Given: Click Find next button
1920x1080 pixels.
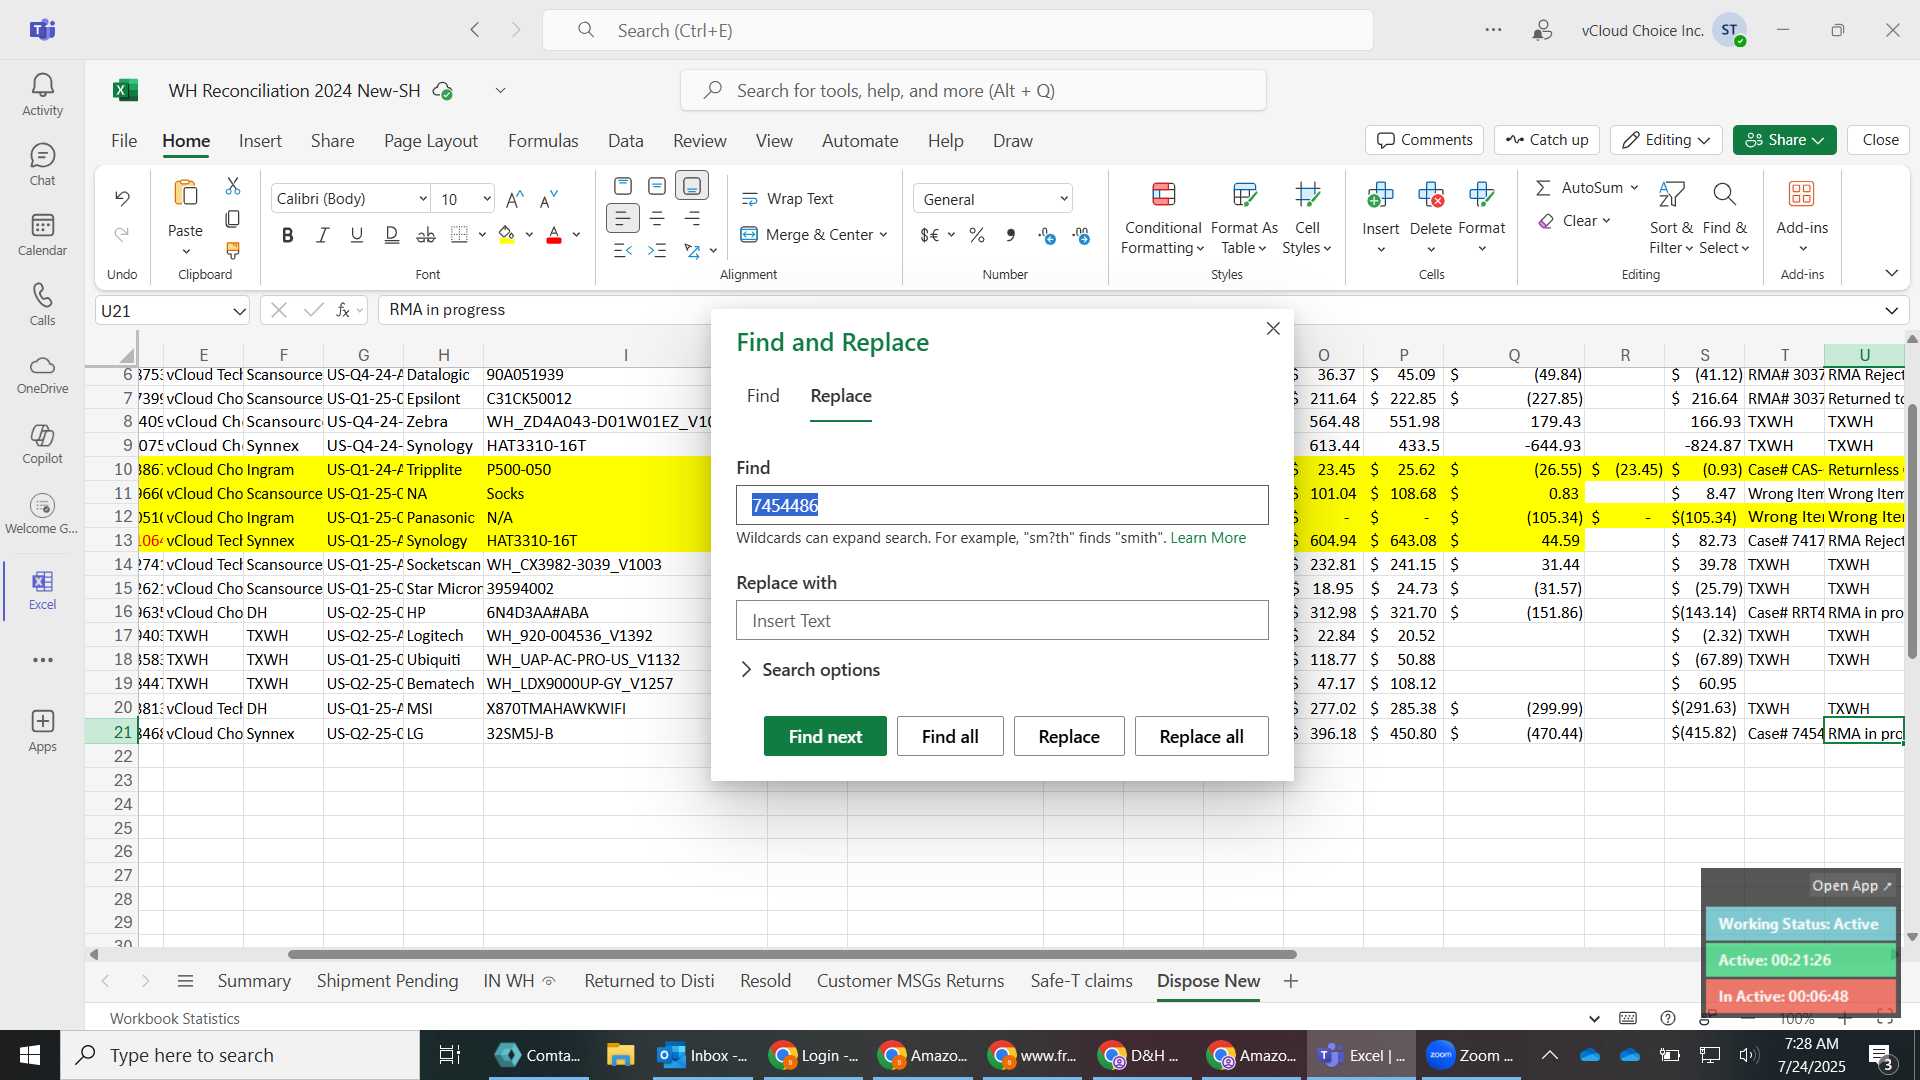Looking at the screenshot, I should [x=825, y=736].
